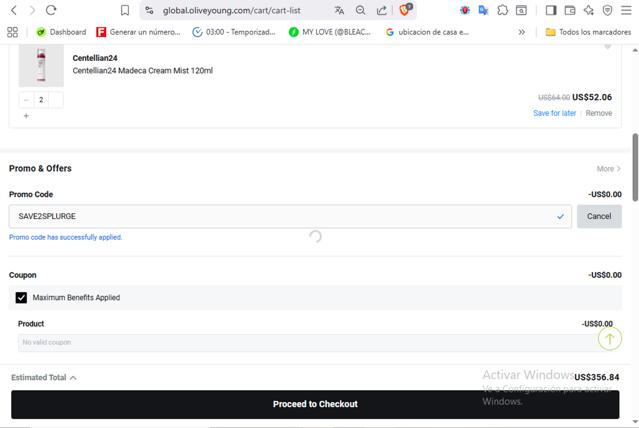This screenshot has height=428, width=639.
Task: Bookmark this page with the bookmark icon
Action: [125, 10]
